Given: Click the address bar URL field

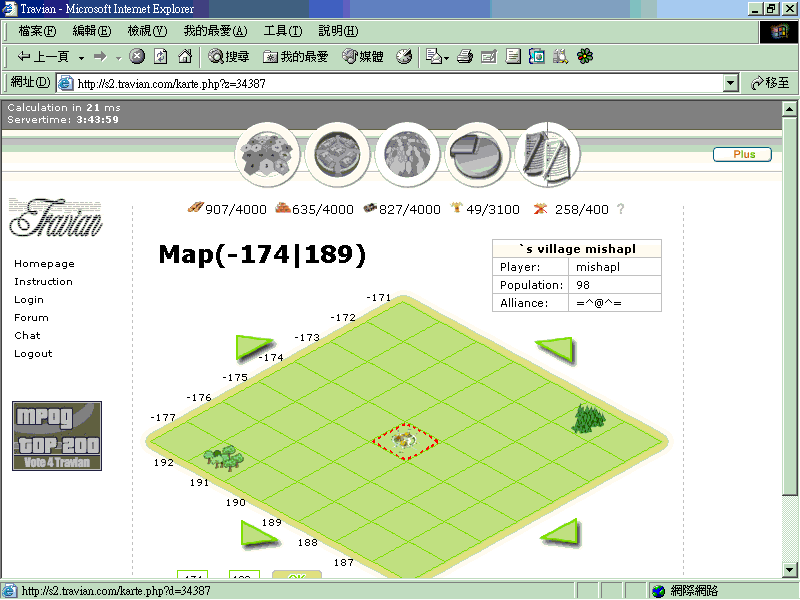Looking at the screenshot, I should pyautogui.click(x=390, y=83).
